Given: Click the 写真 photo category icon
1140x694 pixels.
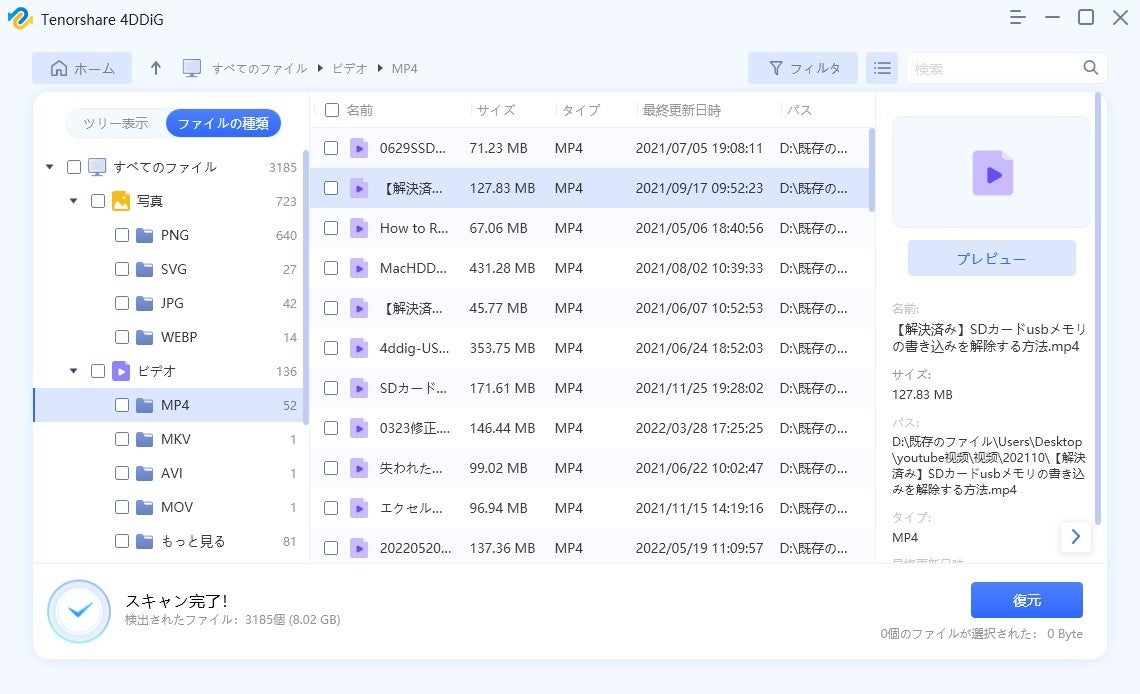Looking at the screenshot, I should coord(121,201).
